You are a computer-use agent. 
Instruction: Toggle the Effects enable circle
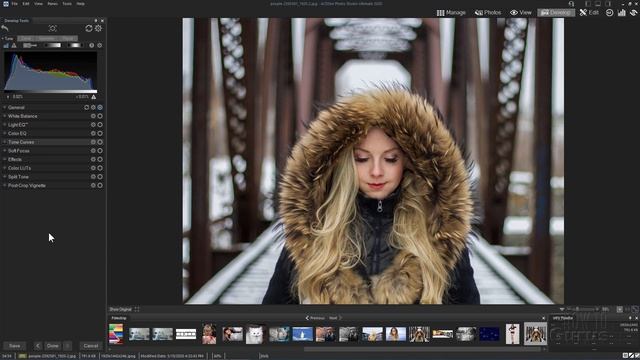tap(100, 159)
